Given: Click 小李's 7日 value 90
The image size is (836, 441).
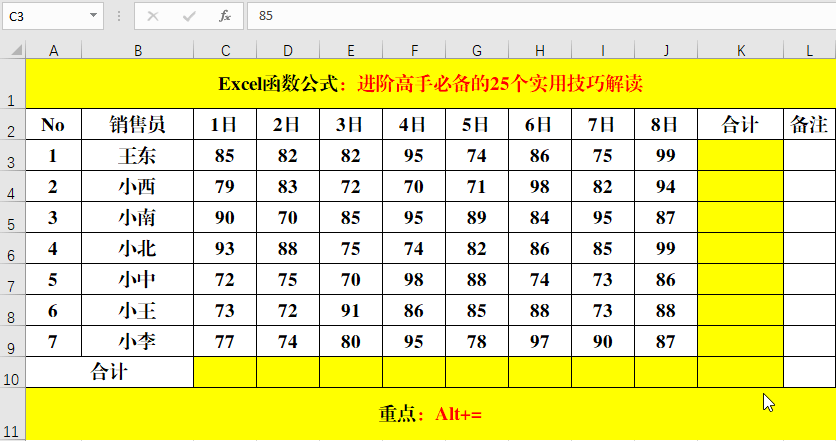Looking at the screenshot, I should click(602, 341).
